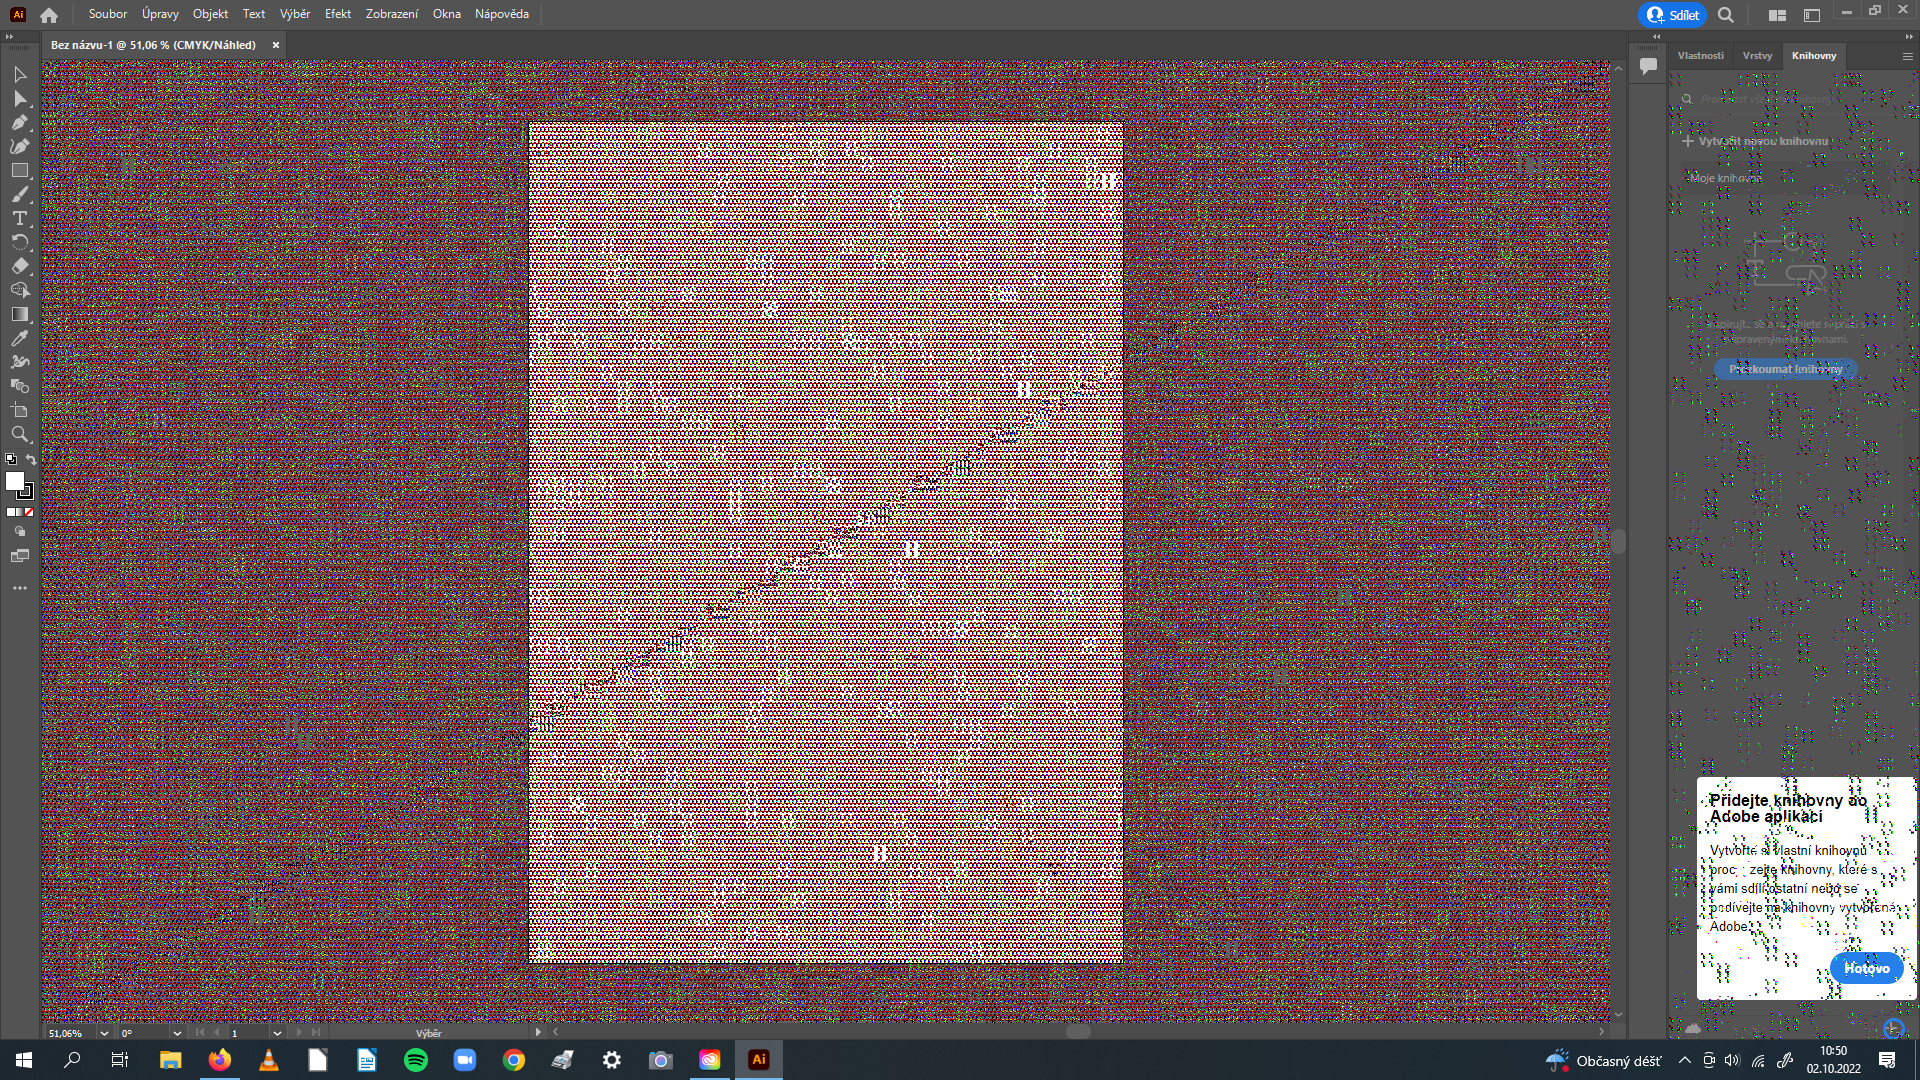Open the rotation angle dropdown

click(176, 1033)
